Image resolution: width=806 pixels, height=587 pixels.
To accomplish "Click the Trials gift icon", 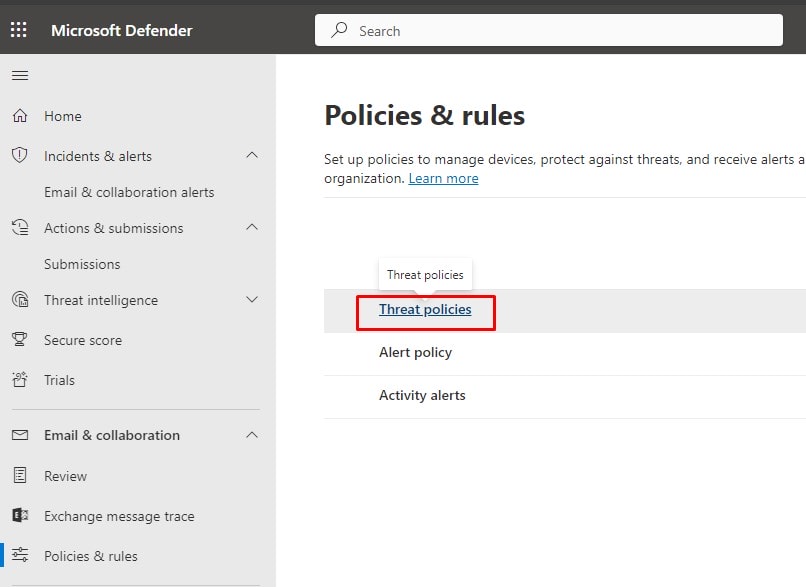I will click(x=20, y=379).
